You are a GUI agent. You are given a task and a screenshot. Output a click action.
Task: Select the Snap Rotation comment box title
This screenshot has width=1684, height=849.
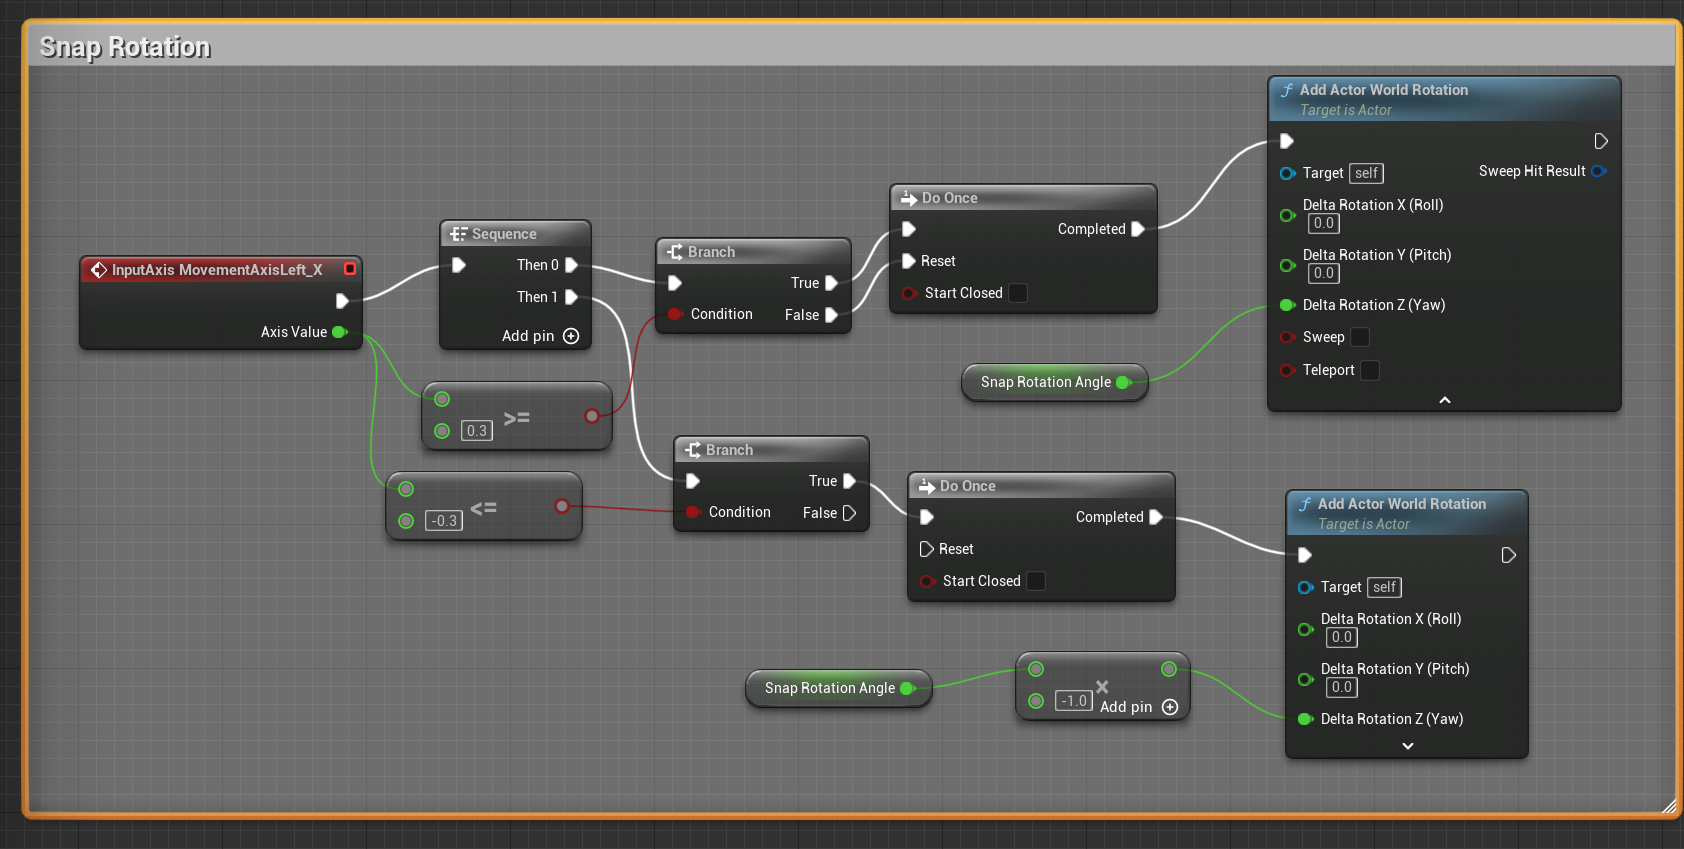coord(125,47)
